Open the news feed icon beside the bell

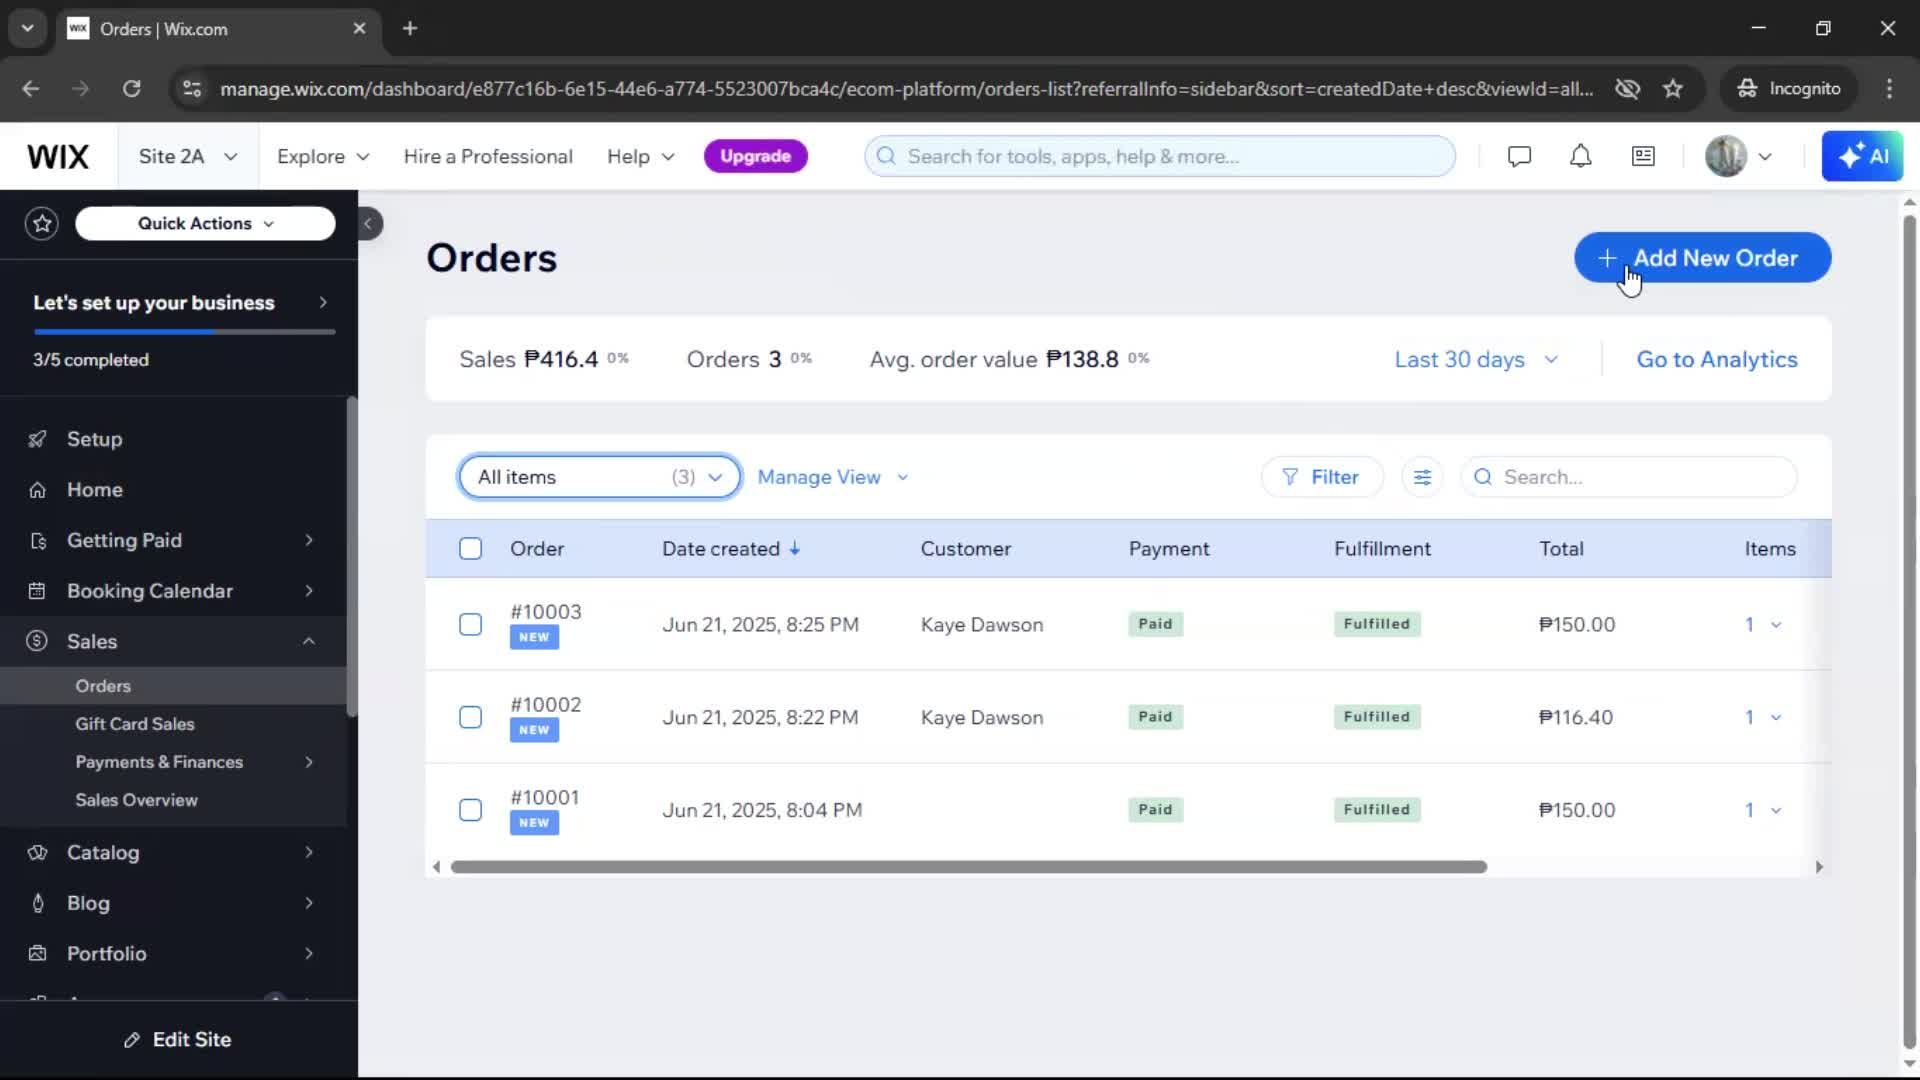(x=1643, y=157)
